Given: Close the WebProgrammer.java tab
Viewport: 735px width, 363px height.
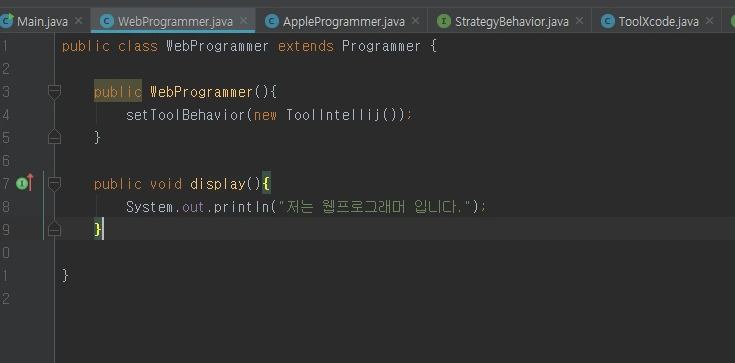Looking at the screenshot, I should tap(243, 21).
